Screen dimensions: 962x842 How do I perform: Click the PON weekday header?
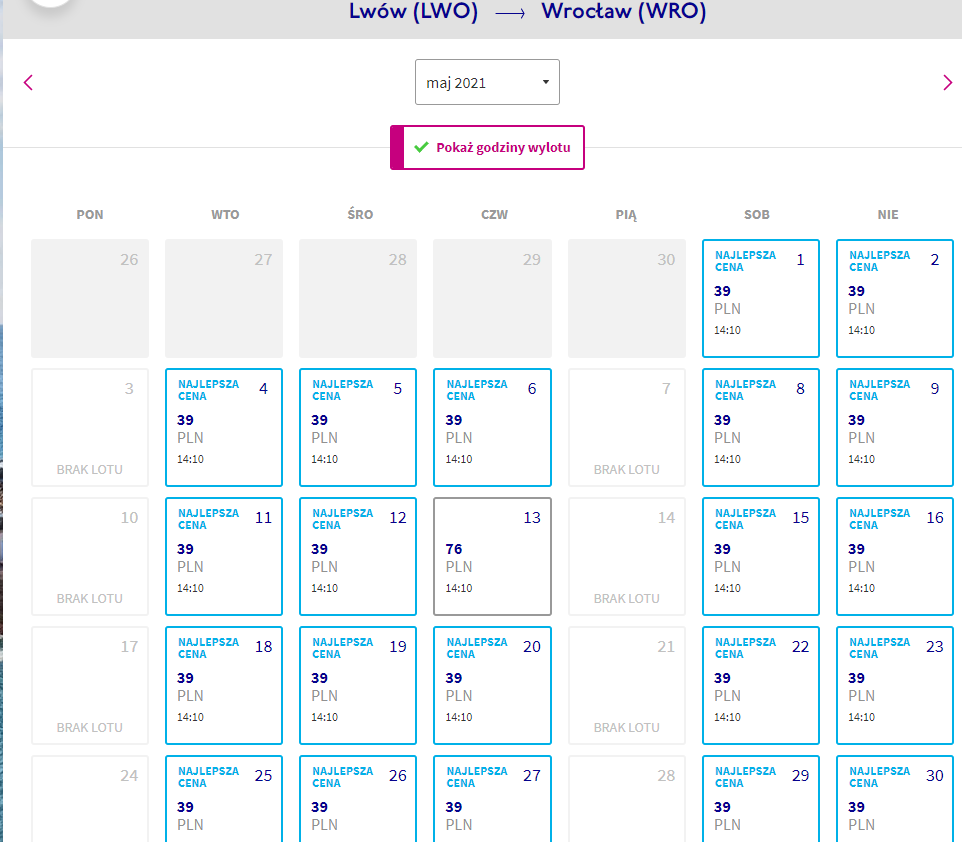pyautogui.click(x=90, y=215)
